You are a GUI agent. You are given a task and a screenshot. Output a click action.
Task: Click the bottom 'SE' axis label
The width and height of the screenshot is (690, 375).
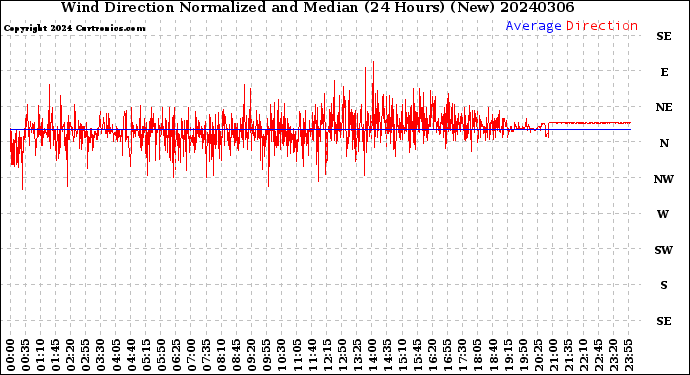click(x=664, y=321)
